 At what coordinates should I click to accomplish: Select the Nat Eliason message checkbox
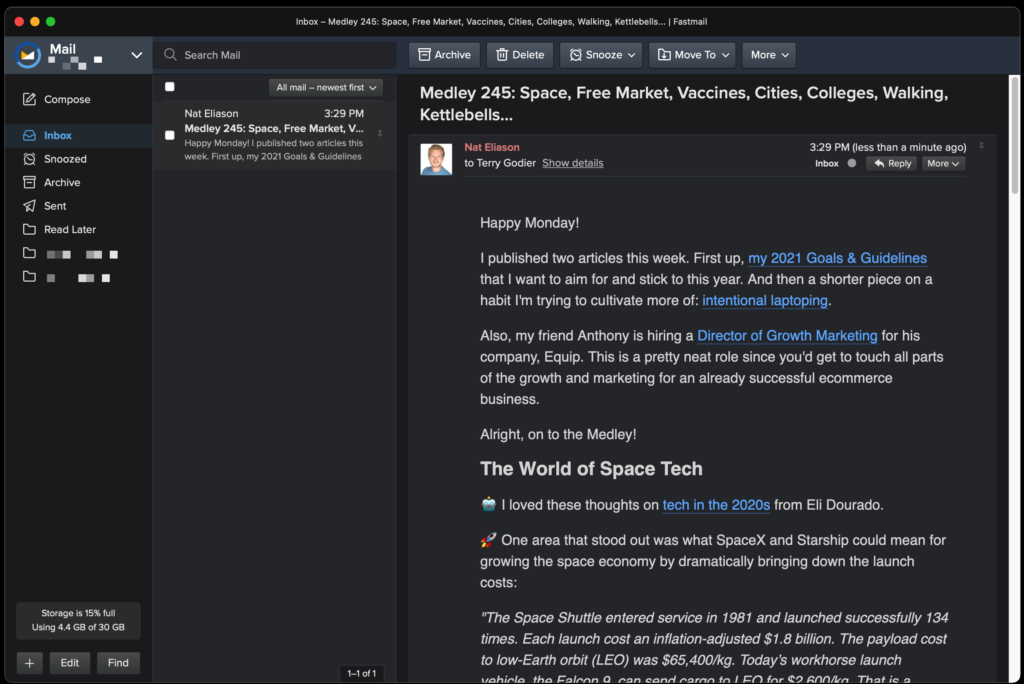click(170, 135)
